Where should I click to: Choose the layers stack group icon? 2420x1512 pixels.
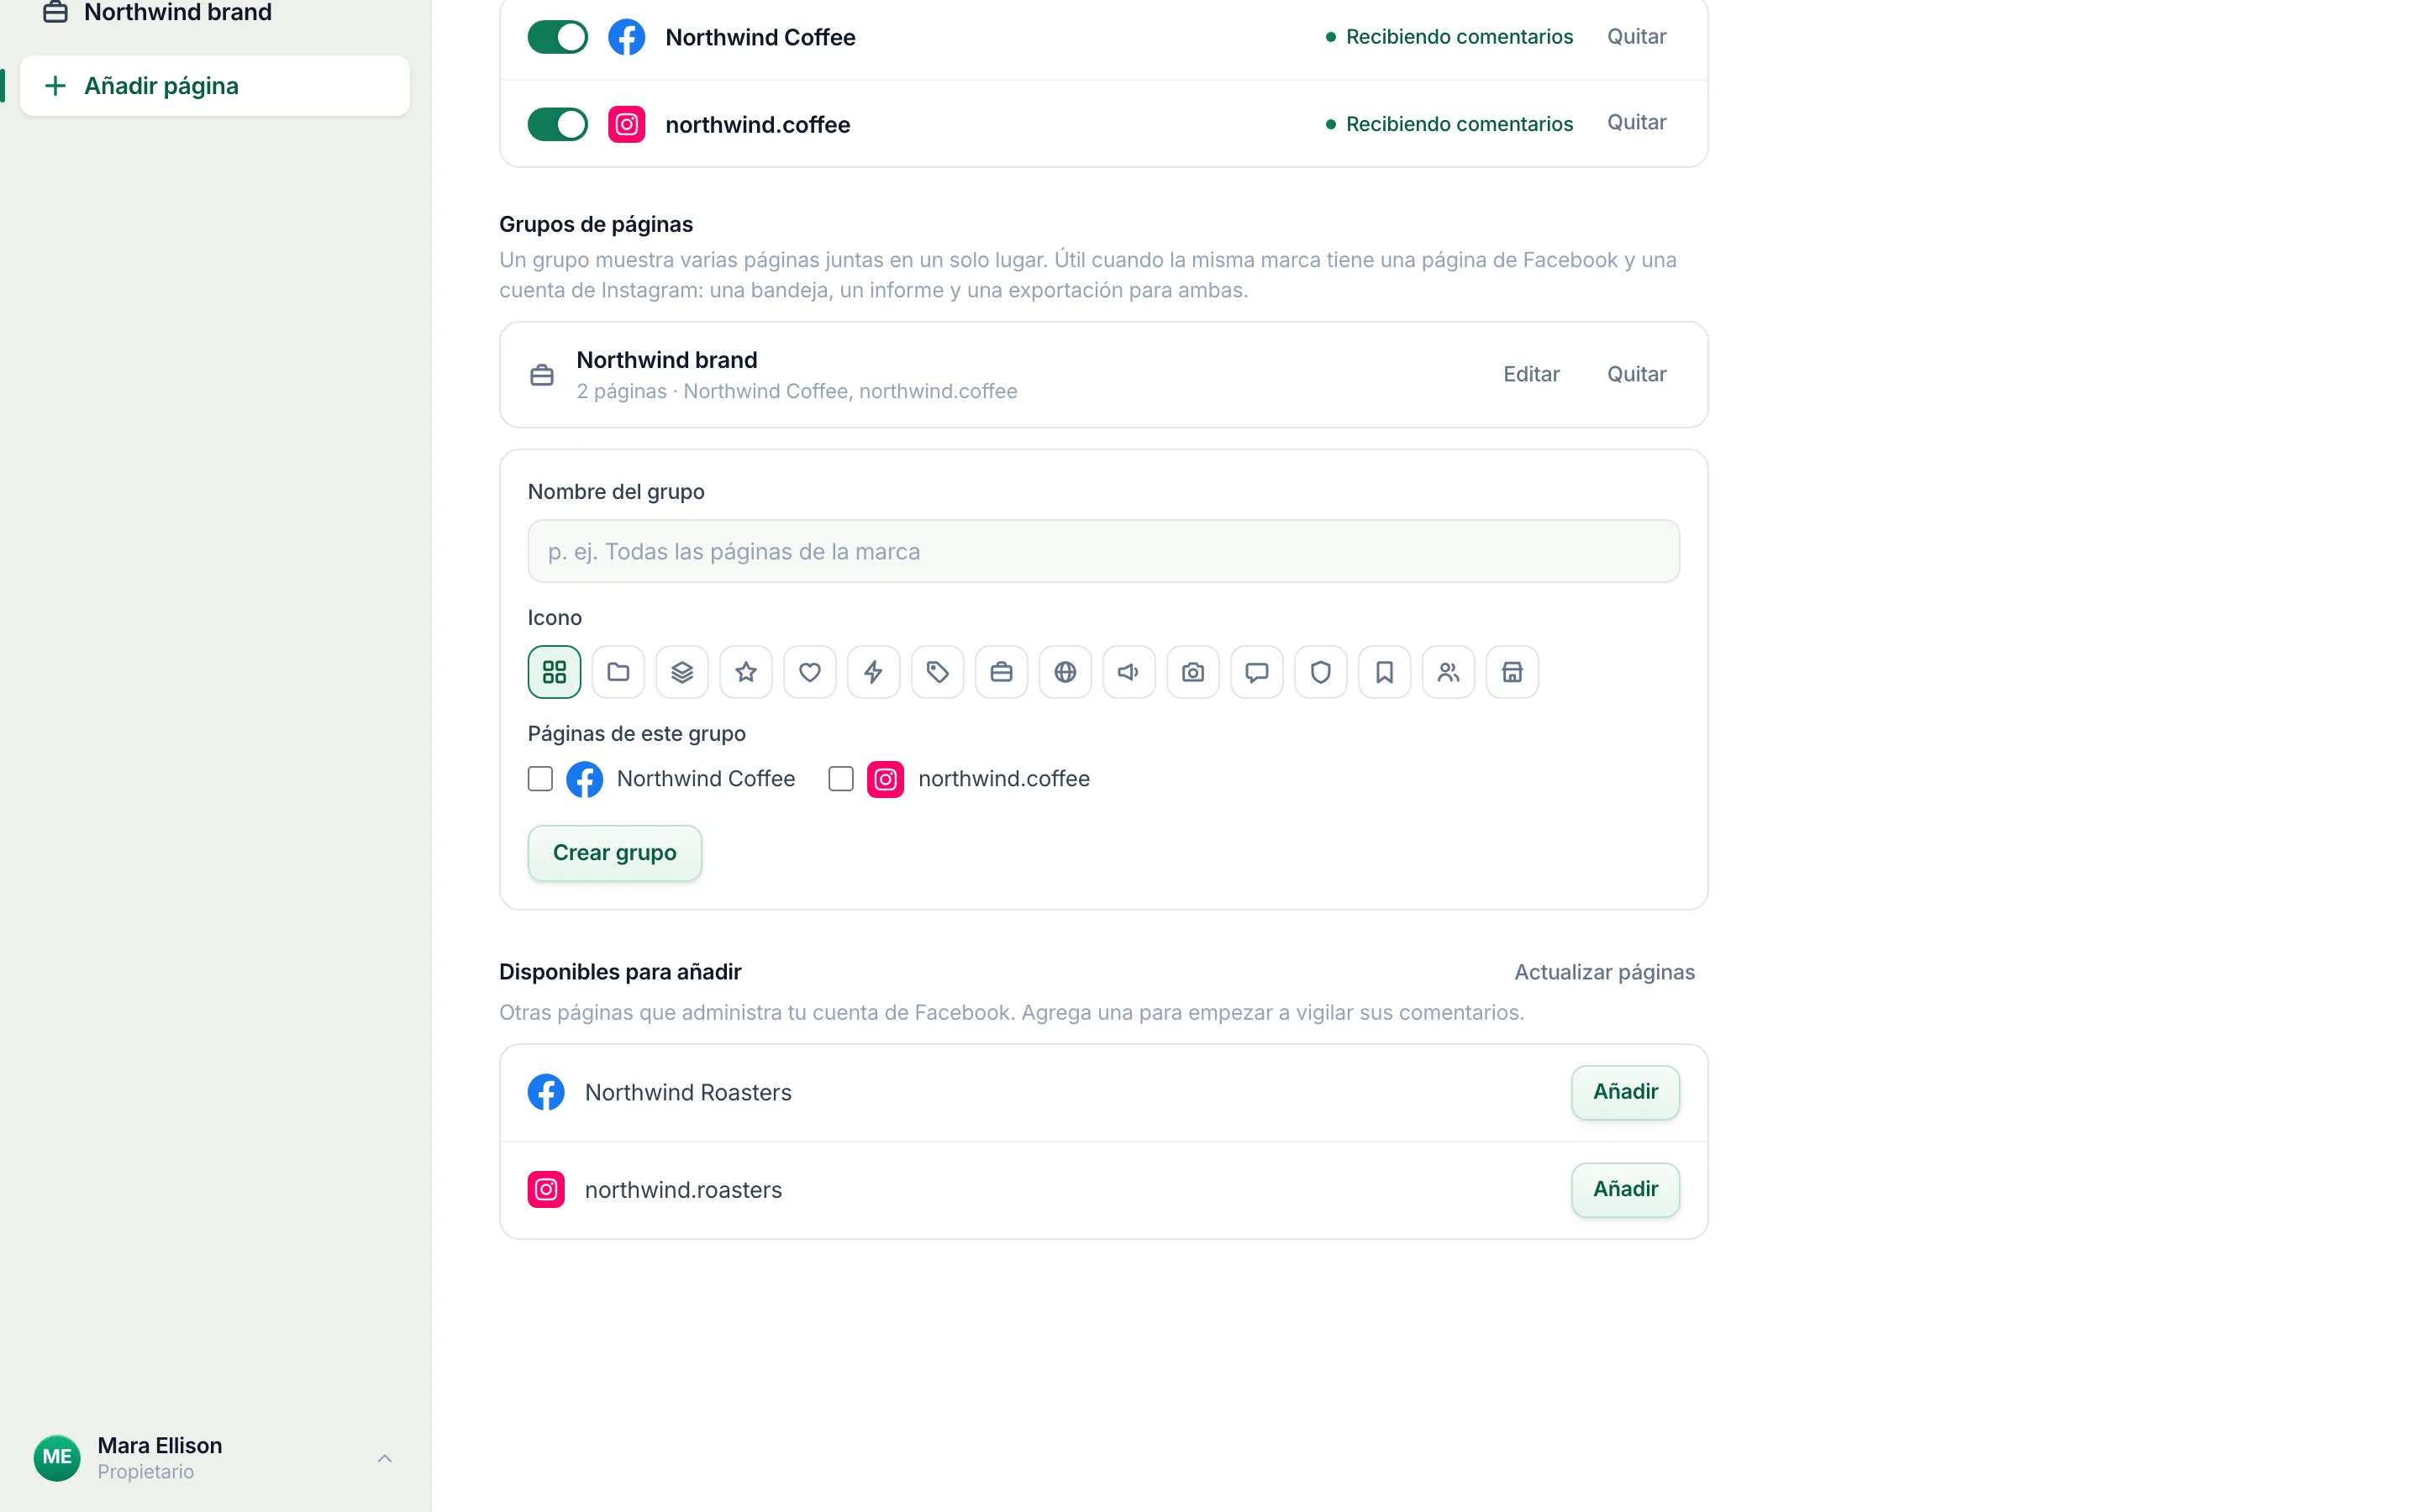click(x=682, y=672)
